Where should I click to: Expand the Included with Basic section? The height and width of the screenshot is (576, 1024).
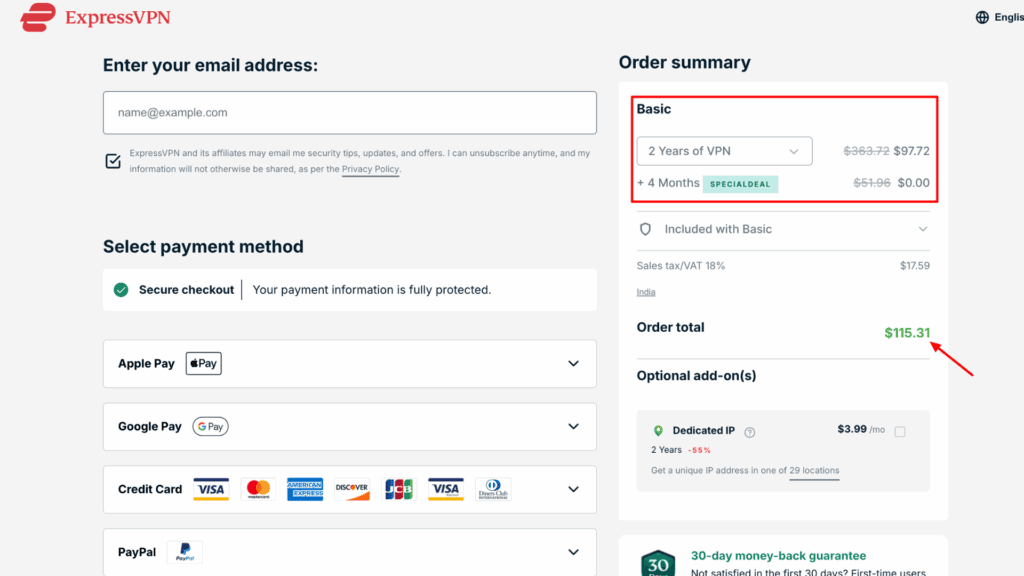(x=924, y=229)
